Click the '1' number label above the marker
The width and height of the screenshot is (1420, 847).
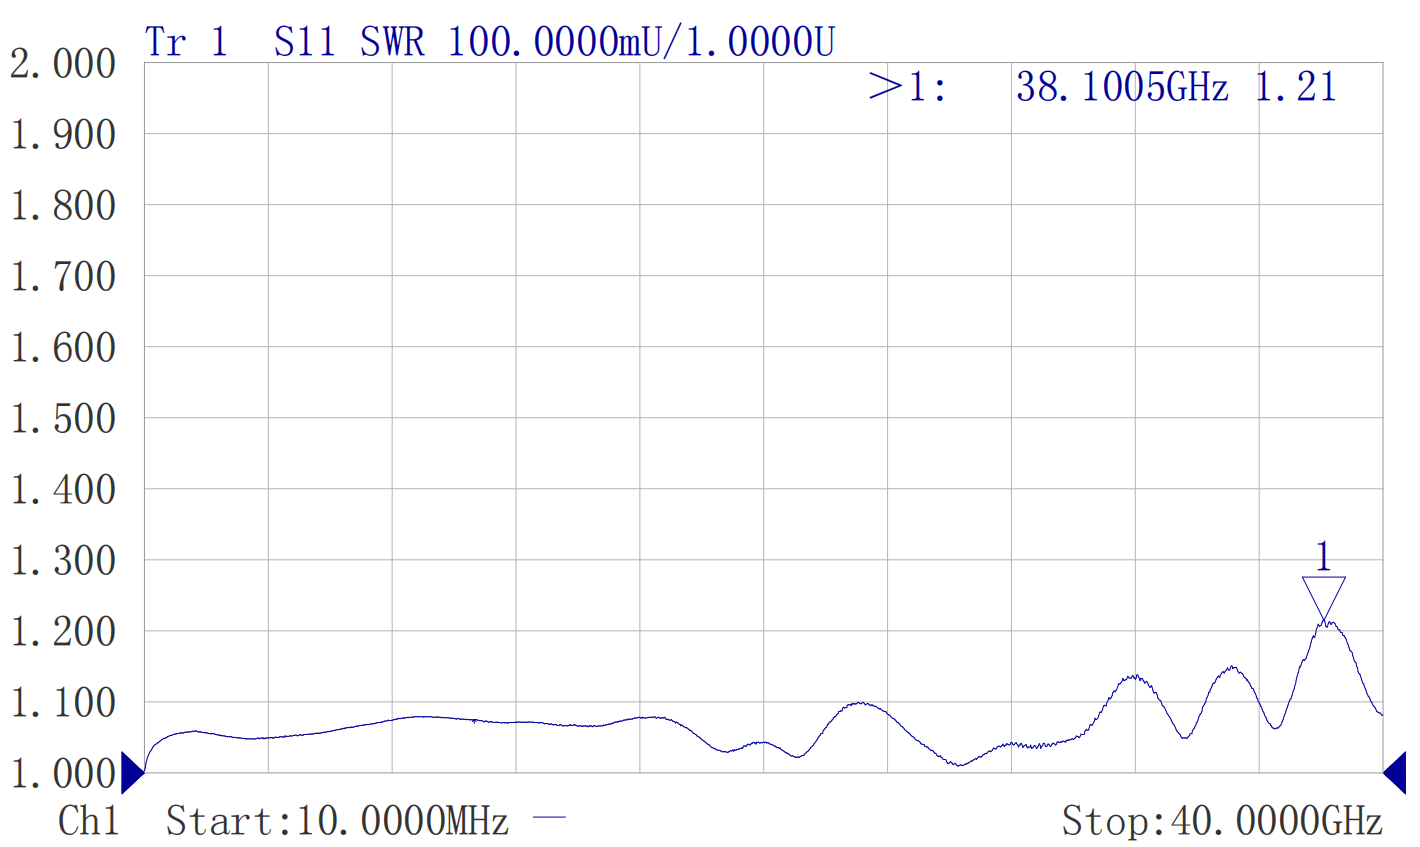pos(1323,556)
